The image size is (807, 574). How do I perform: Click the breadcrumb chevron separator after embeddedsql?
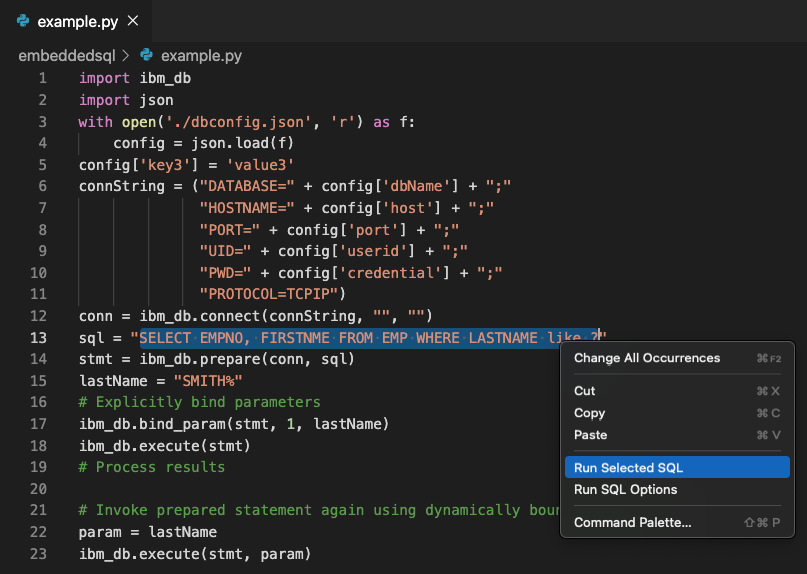pos(125,55)
